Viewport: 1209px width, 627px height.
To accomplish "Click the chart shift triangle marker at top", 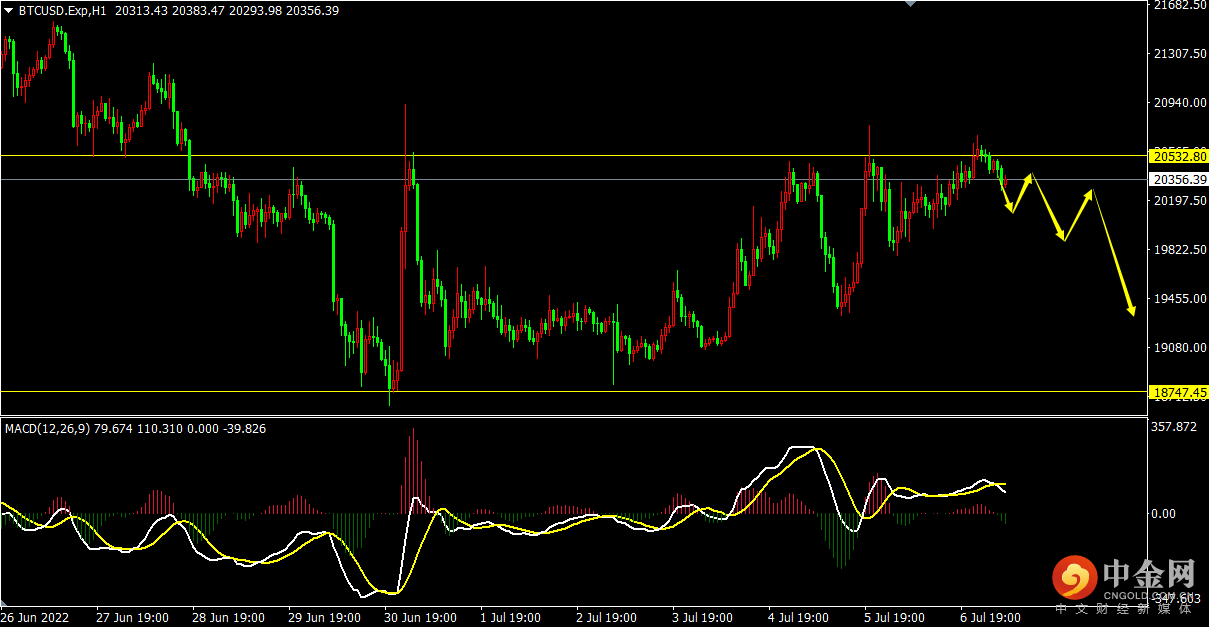I will (x=909, y=4).
